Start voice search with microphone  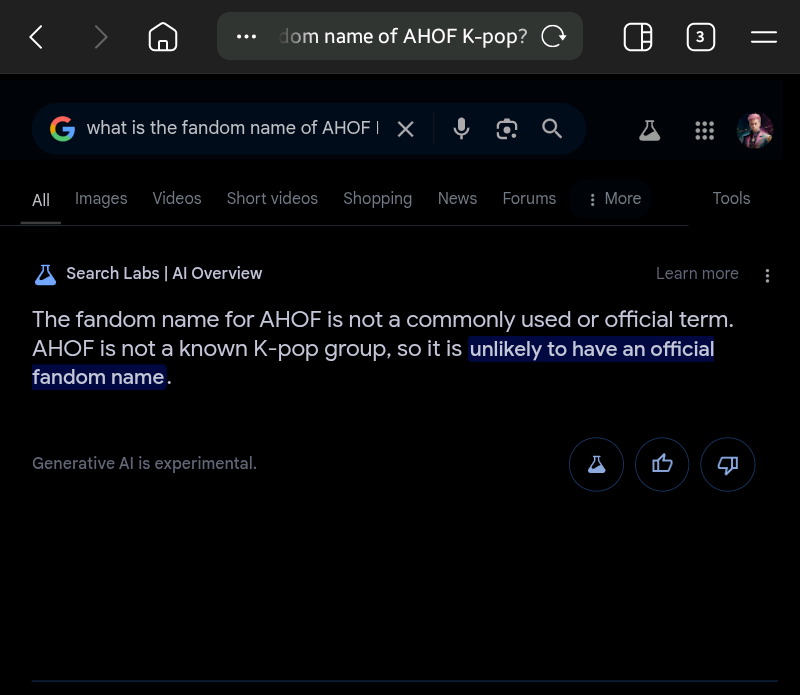tap(461, 129)
